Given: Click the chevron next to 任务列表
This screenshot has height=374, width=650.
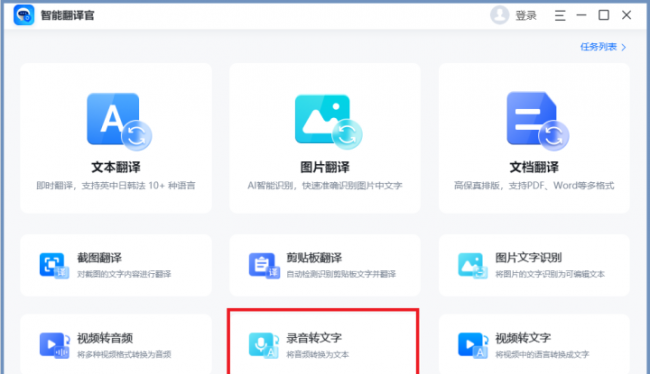Looking at the screenshot, I should pyautogui.click(x=624, y=47).
